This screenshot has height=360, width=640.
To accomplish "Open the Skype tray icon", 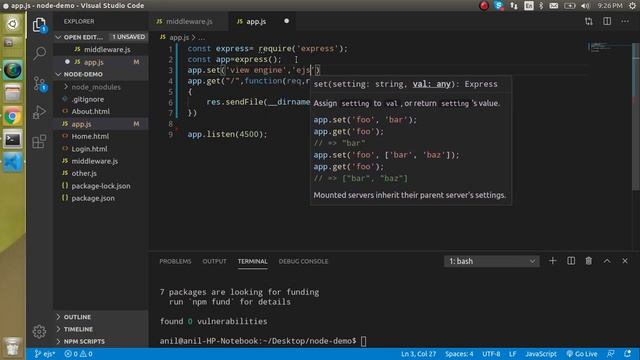I will tap(498, 6).
